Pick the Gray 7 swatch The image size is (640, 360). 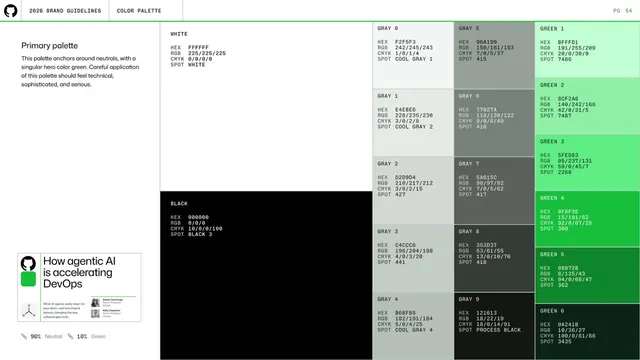coord(494,191)
